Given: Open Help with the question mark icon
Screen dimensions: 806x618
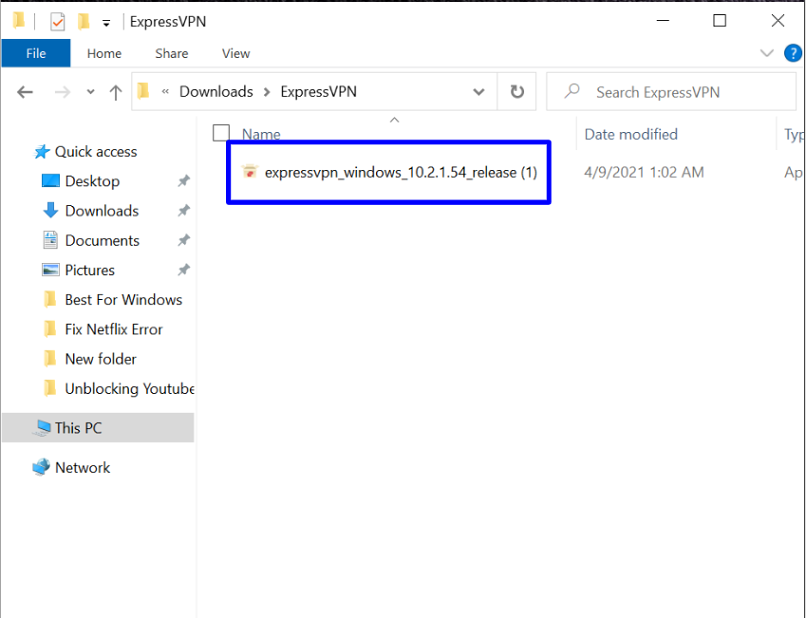Looking at the screenshot, I should pyautogui.click(x=793, y=53).
